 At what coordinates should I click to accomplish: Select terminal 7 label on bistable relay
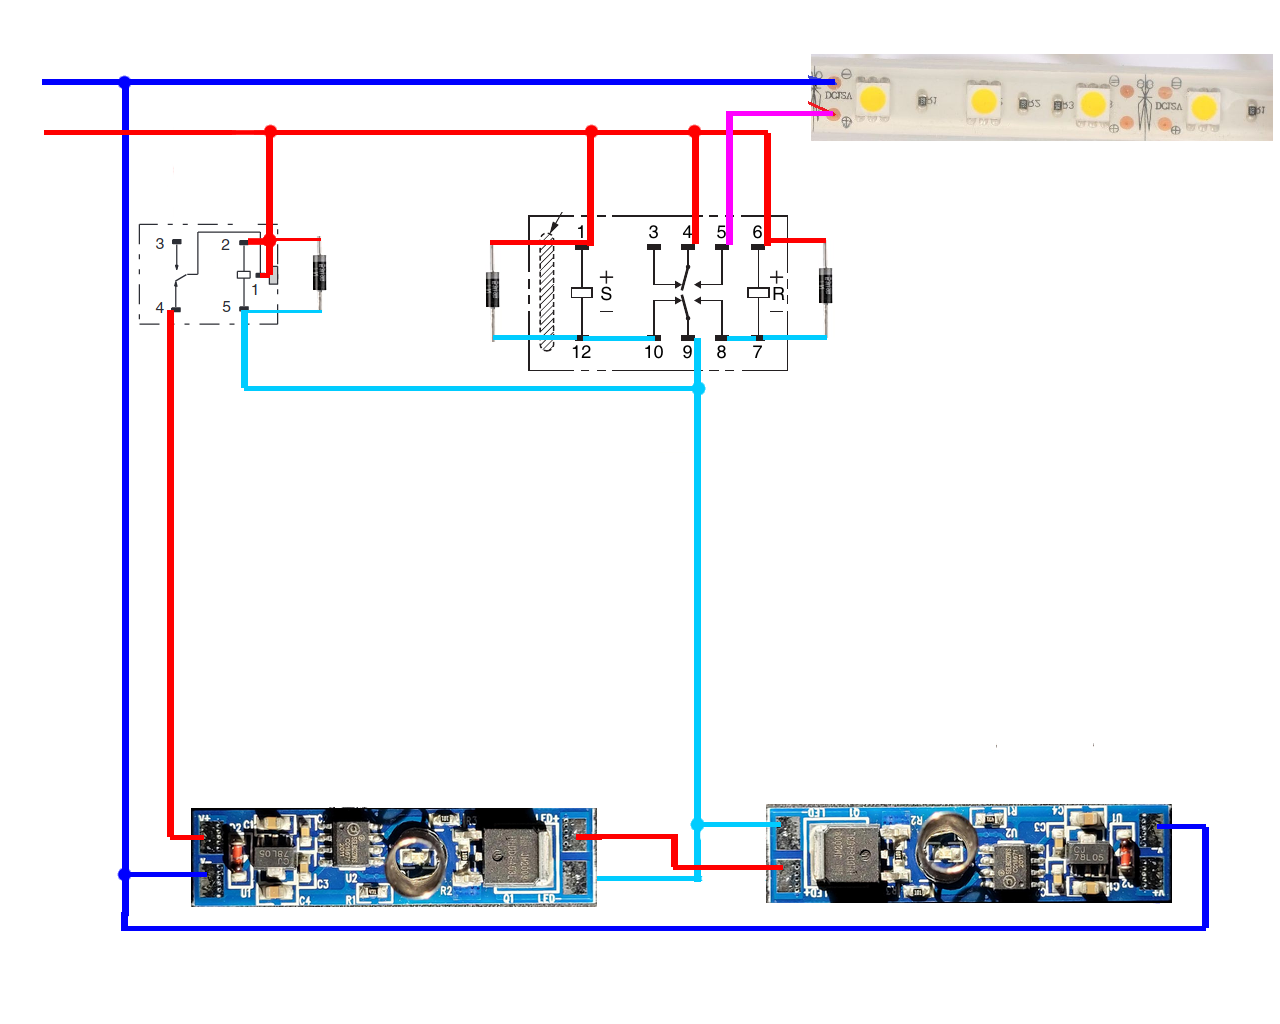757,352
